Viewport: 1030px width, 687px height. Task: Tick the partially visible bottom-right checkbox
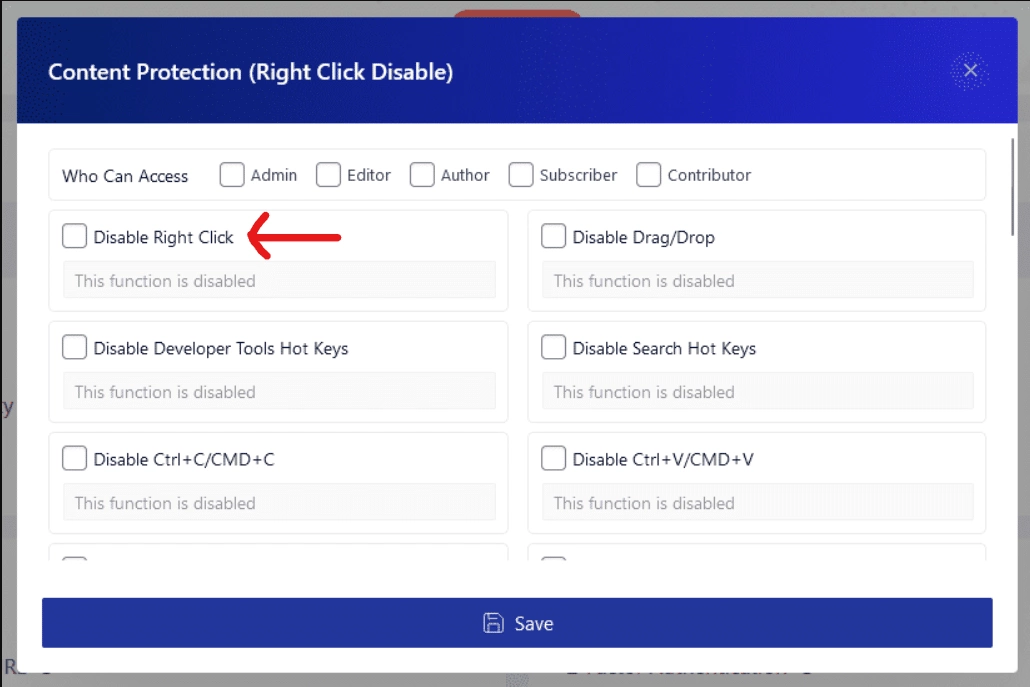point(553,560)
